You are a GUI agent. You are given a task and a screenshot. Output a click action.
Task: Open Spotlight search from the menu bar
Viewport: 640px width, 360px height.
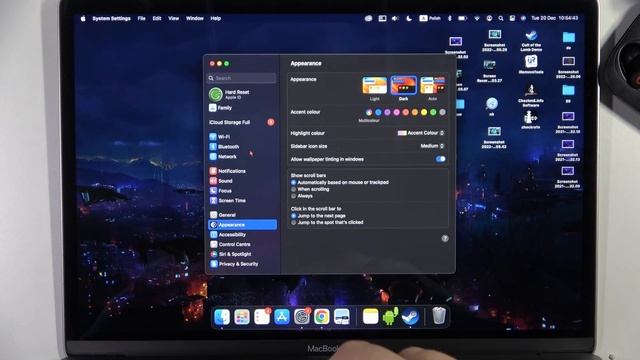pos(501,18)
